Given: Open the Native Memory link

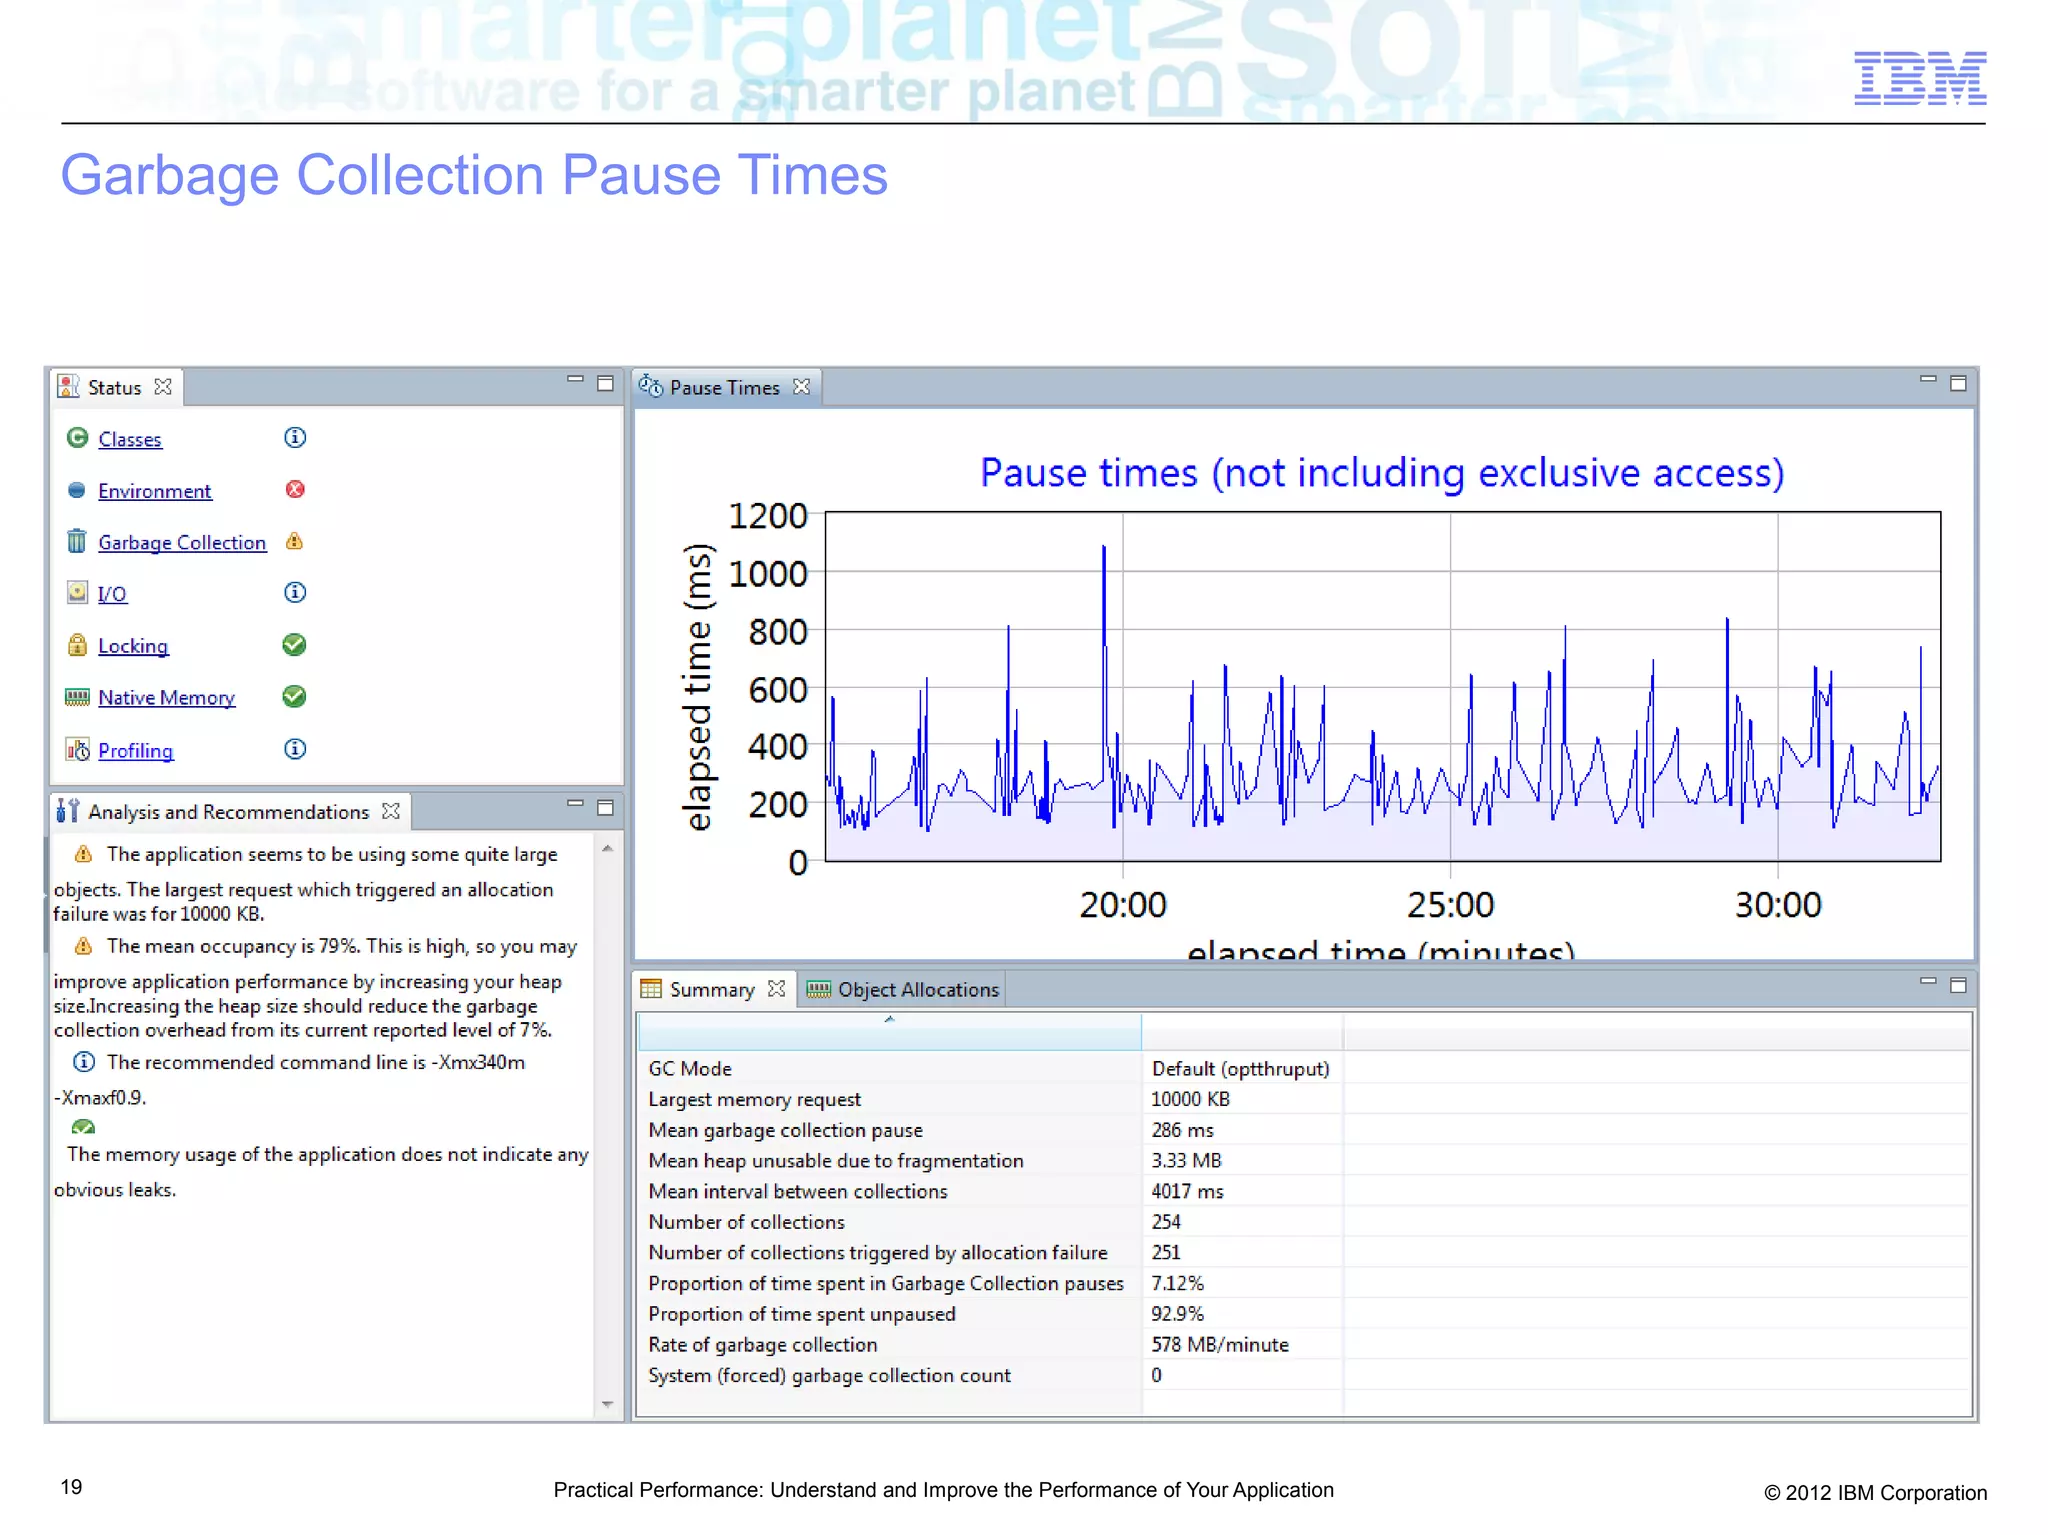Looking at the screenshot, I should (167, 698).
